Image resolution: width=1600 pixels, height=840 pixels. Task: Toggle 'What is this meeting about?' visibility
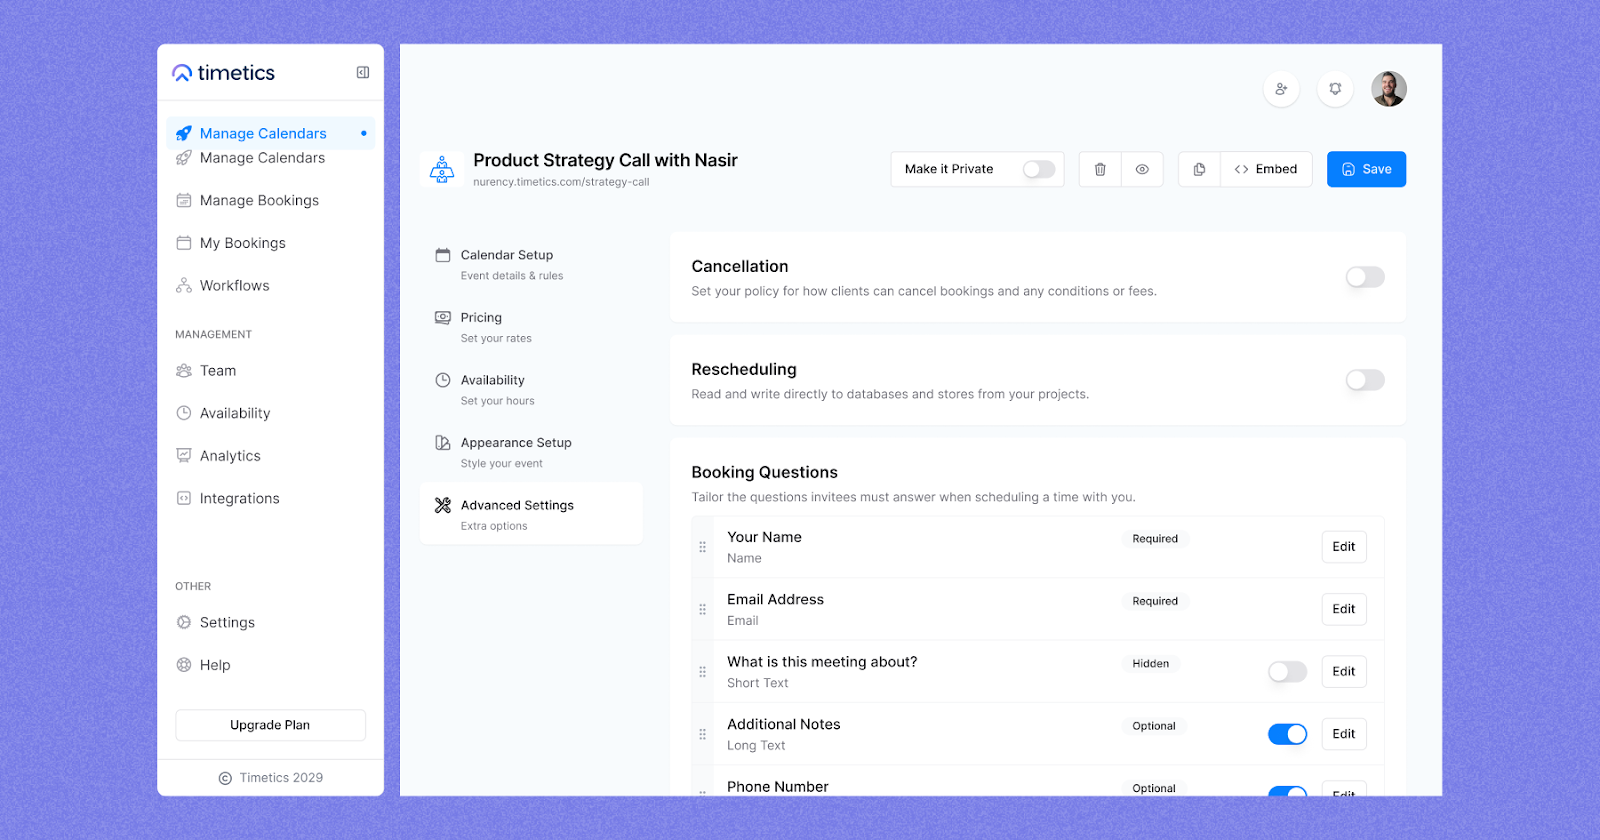[x=1287, y=672]
